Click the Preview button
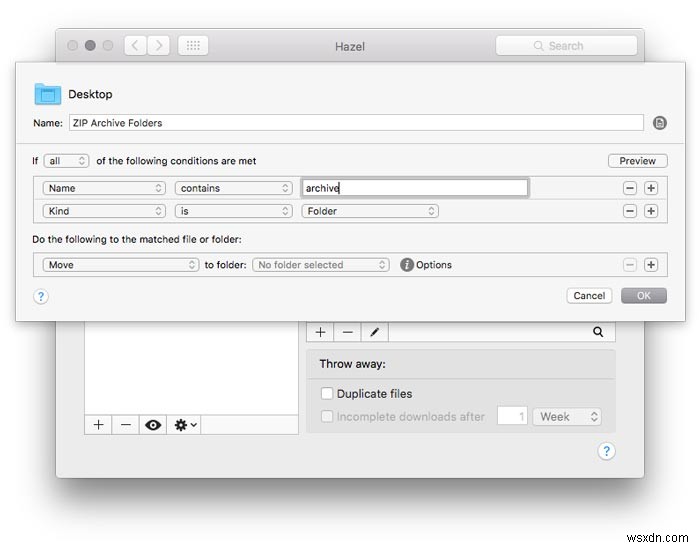Screen dimensions: 700x548 [x=638, y=161]
